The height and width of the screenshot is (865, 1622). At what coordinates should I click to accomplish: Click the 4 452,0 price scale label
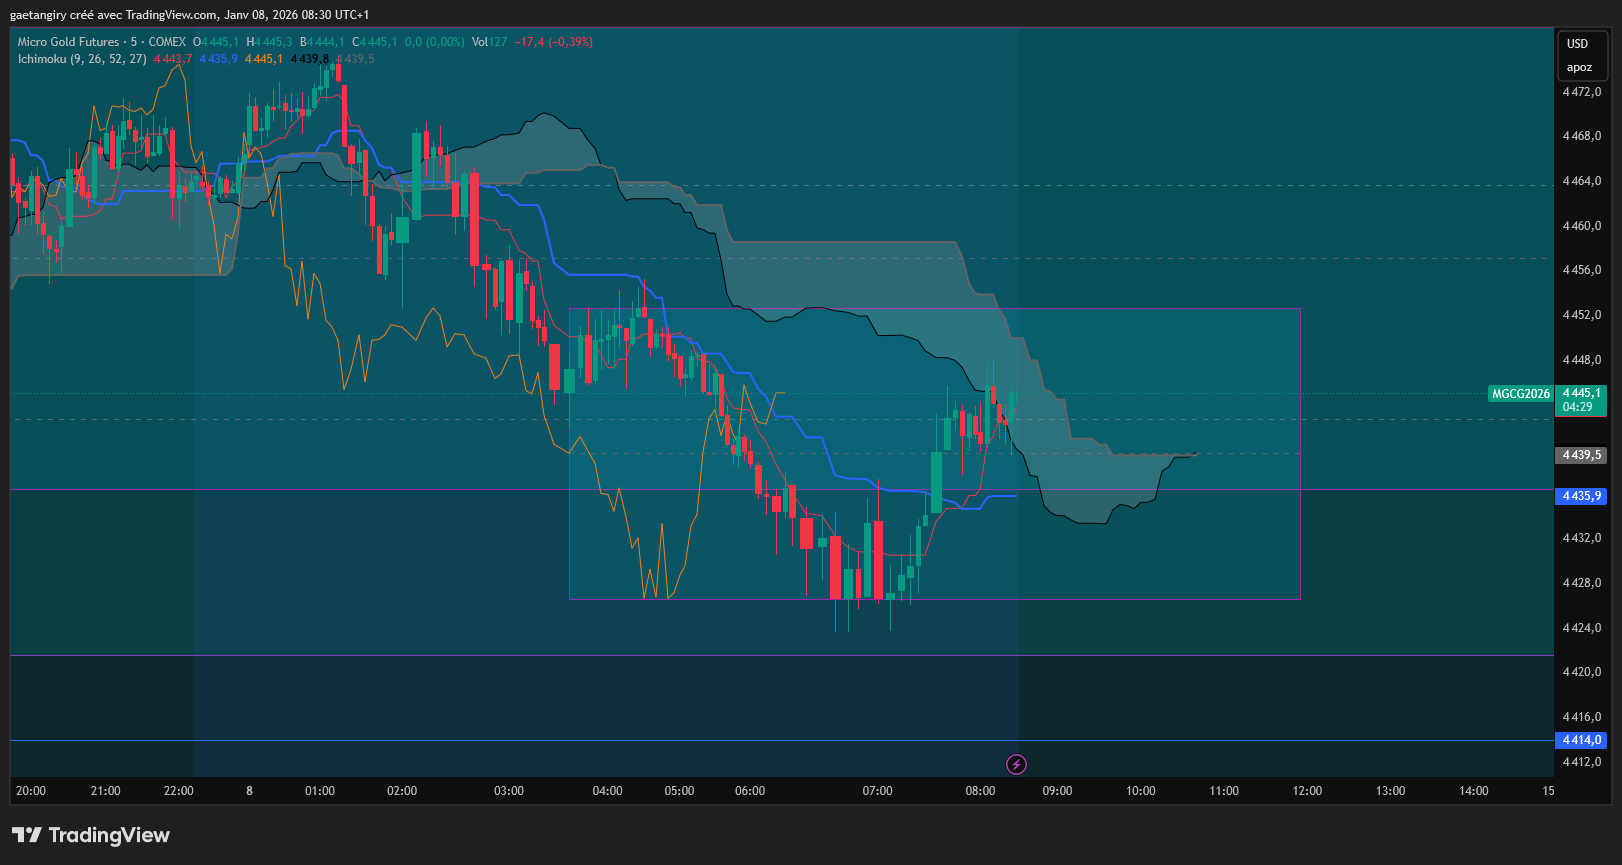click(x=1582, y=315)
